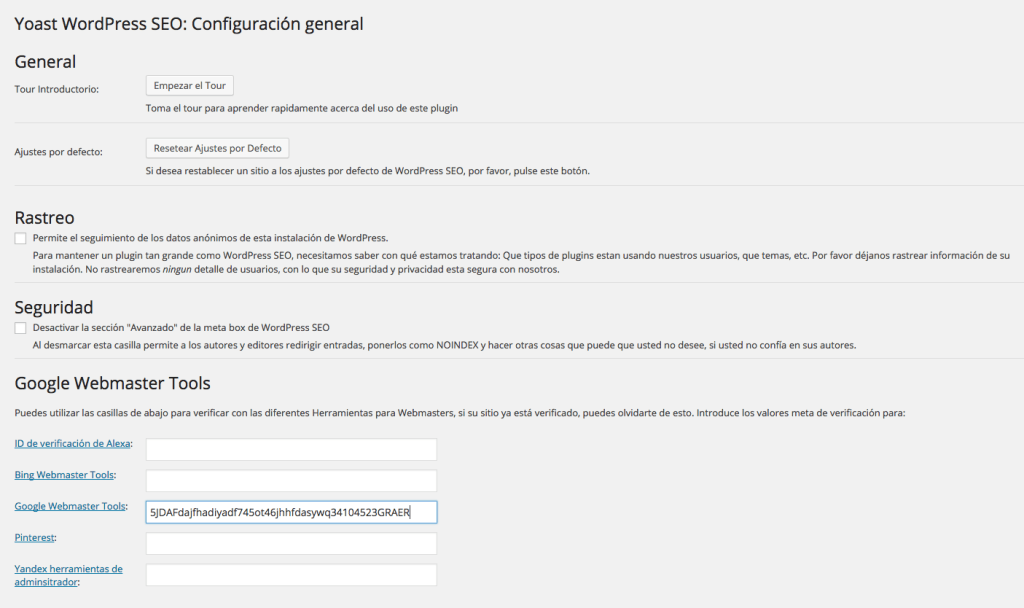Click the "Empezar el Tour" button
The width and height of the screenshot is (1024, 608).
click(x=189, y=85)
